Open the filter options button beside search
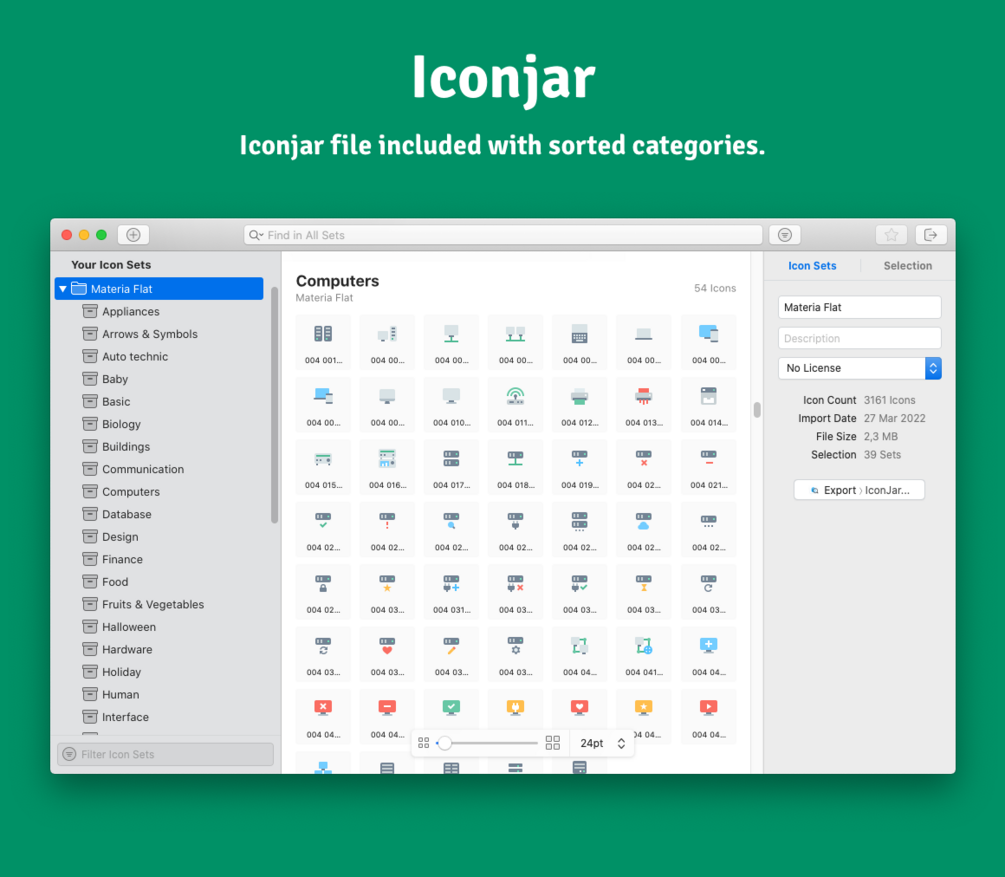The height and width of the screenshot is (877, 1005). (x=785, y=235)
